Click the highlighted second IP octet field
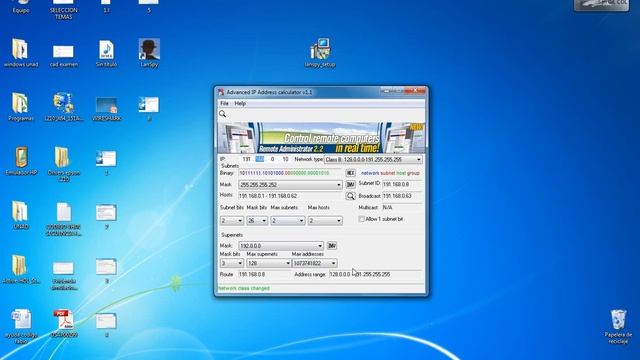This screenshot has height=360, width=640. coord(260,159)
